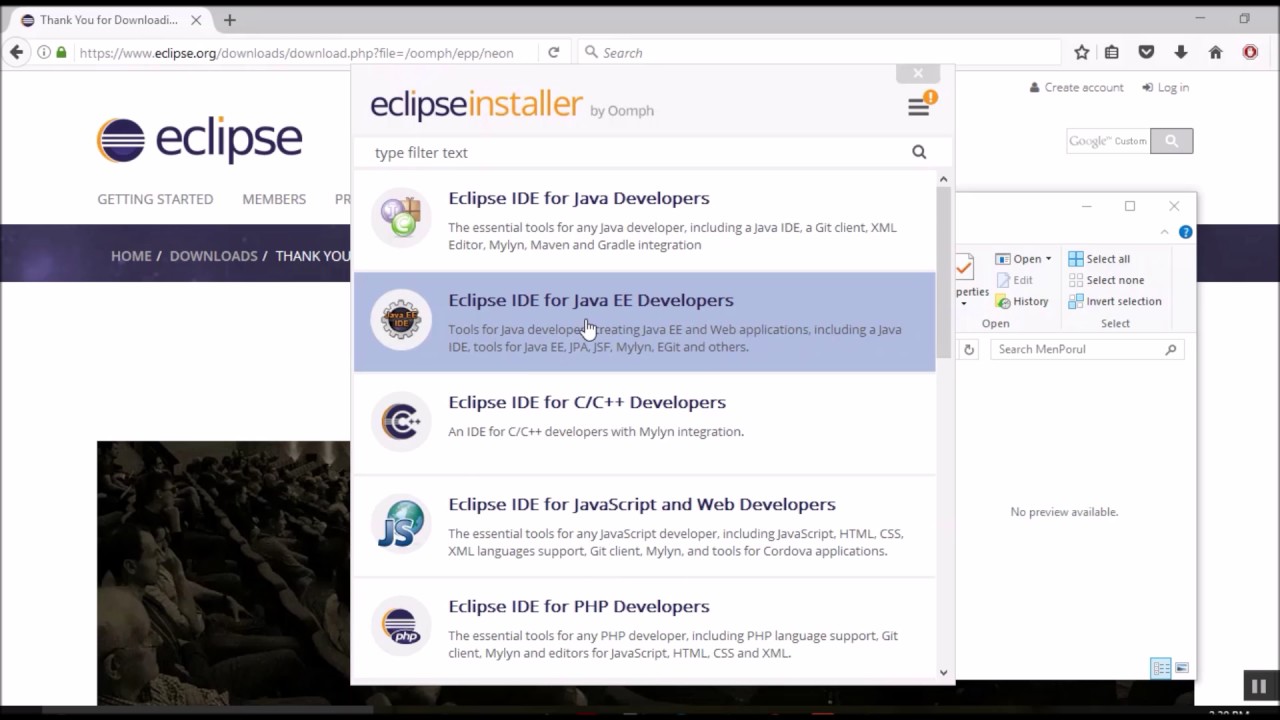Click the installer list scrollbar thumb

point(943,270)
